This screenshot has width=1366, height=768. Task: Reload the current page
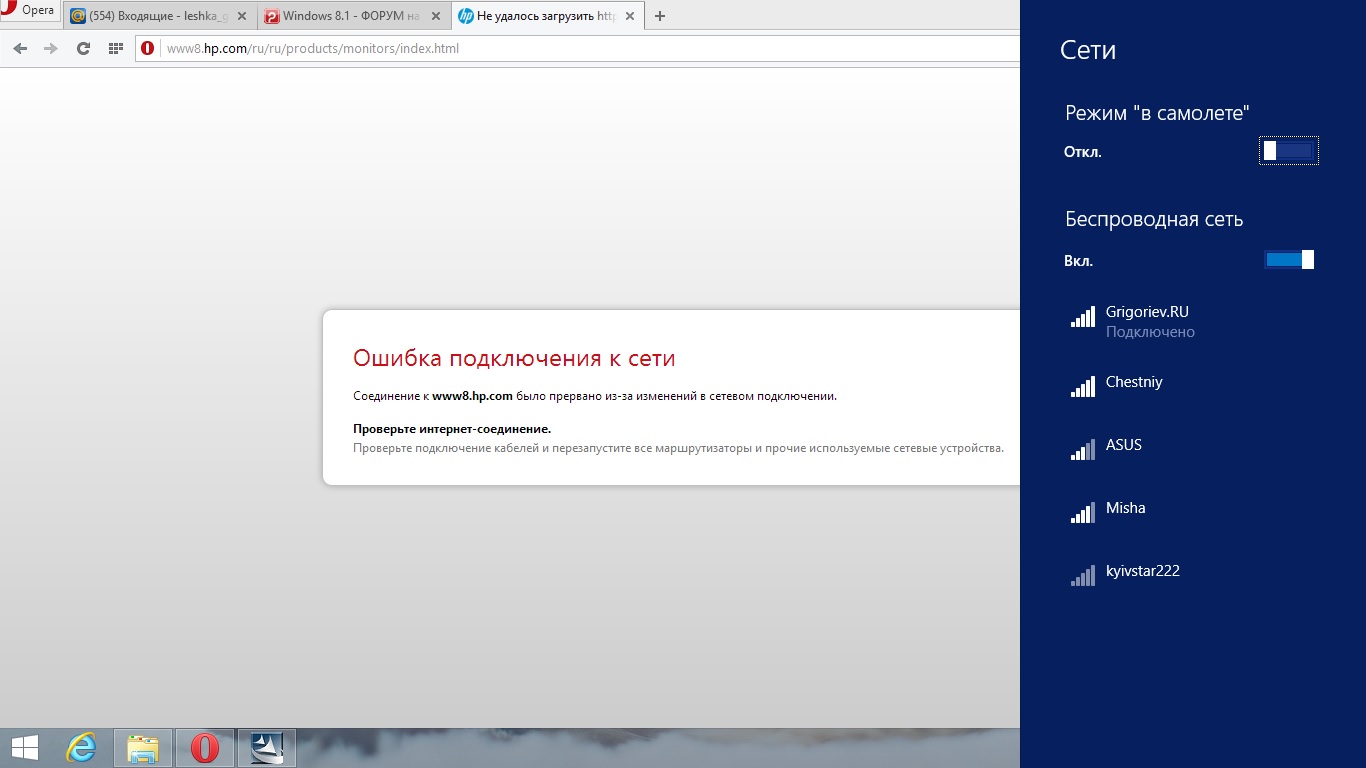point(83,48)
